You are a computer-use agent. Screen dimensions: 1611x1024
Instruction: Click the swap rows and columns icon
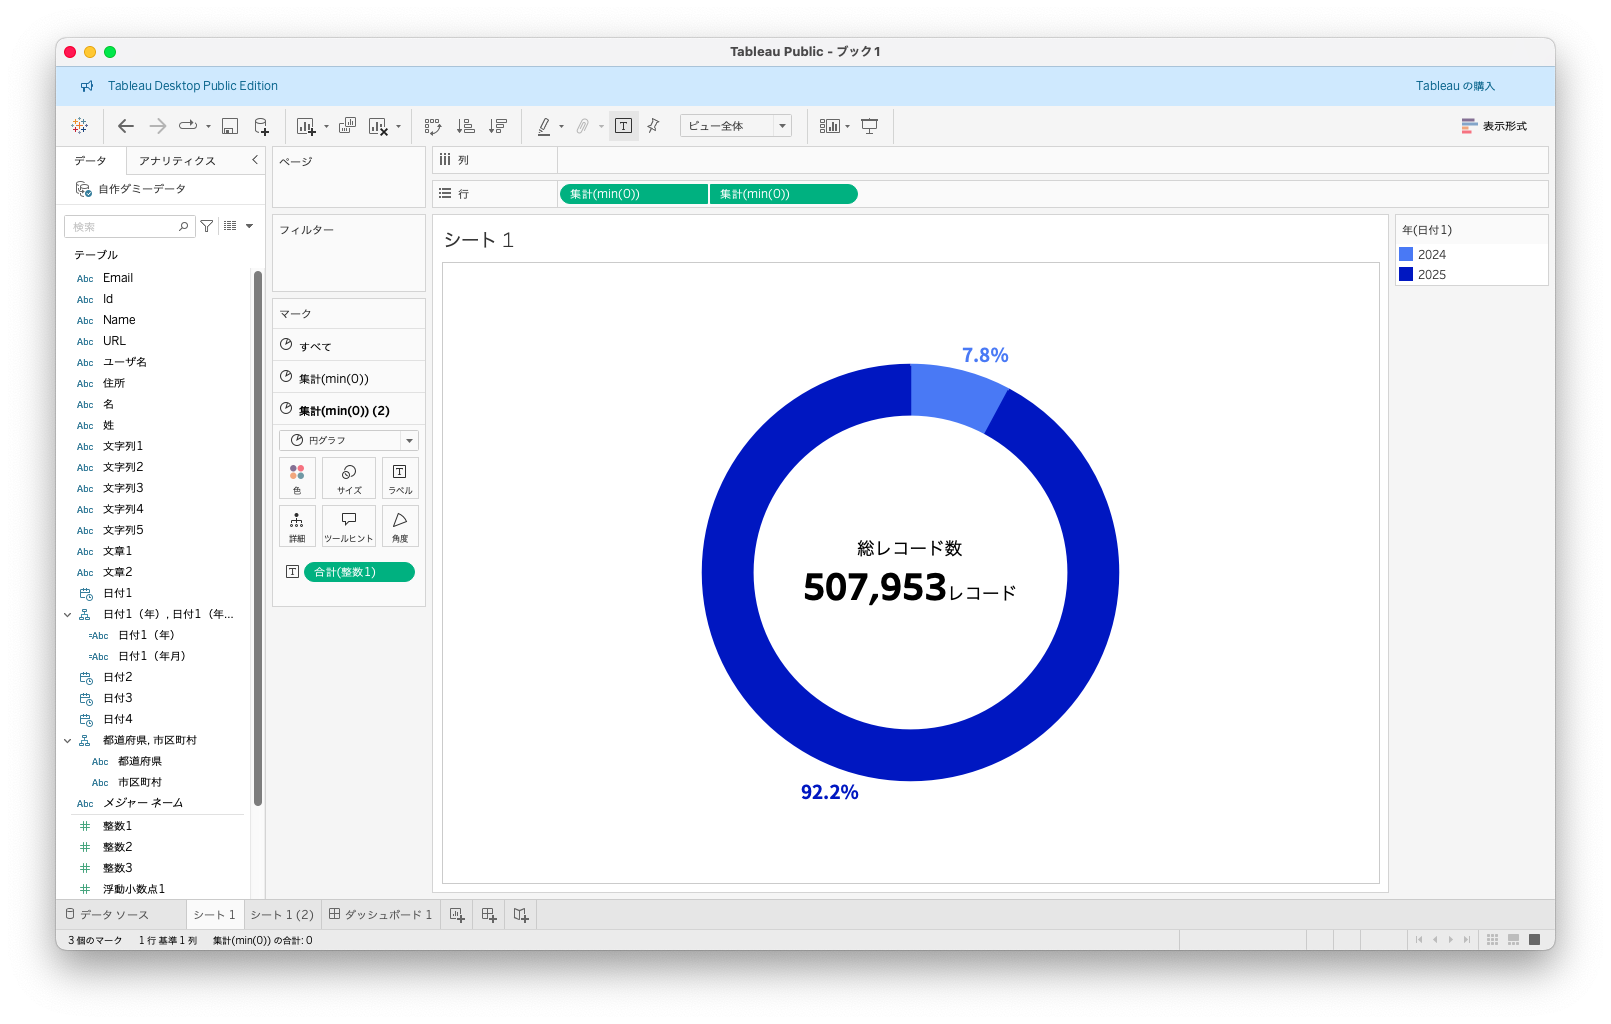click(433, 126)
